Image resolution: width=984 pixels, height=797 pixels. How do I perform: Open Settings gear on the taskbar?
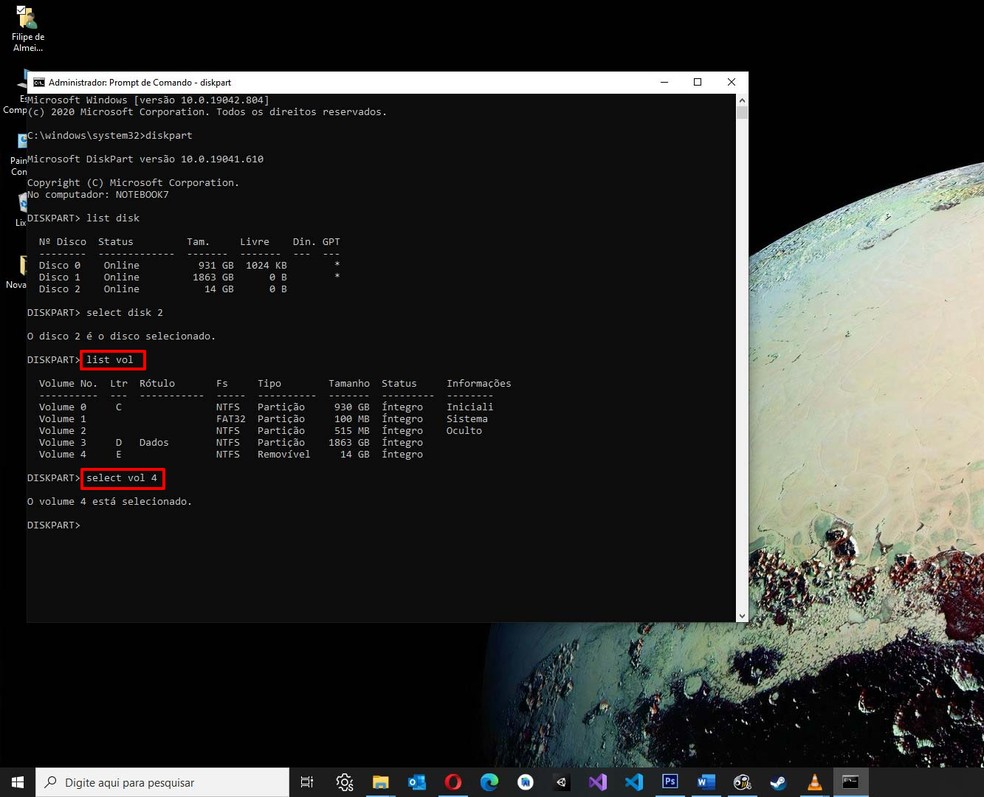(x=345, y=782)
